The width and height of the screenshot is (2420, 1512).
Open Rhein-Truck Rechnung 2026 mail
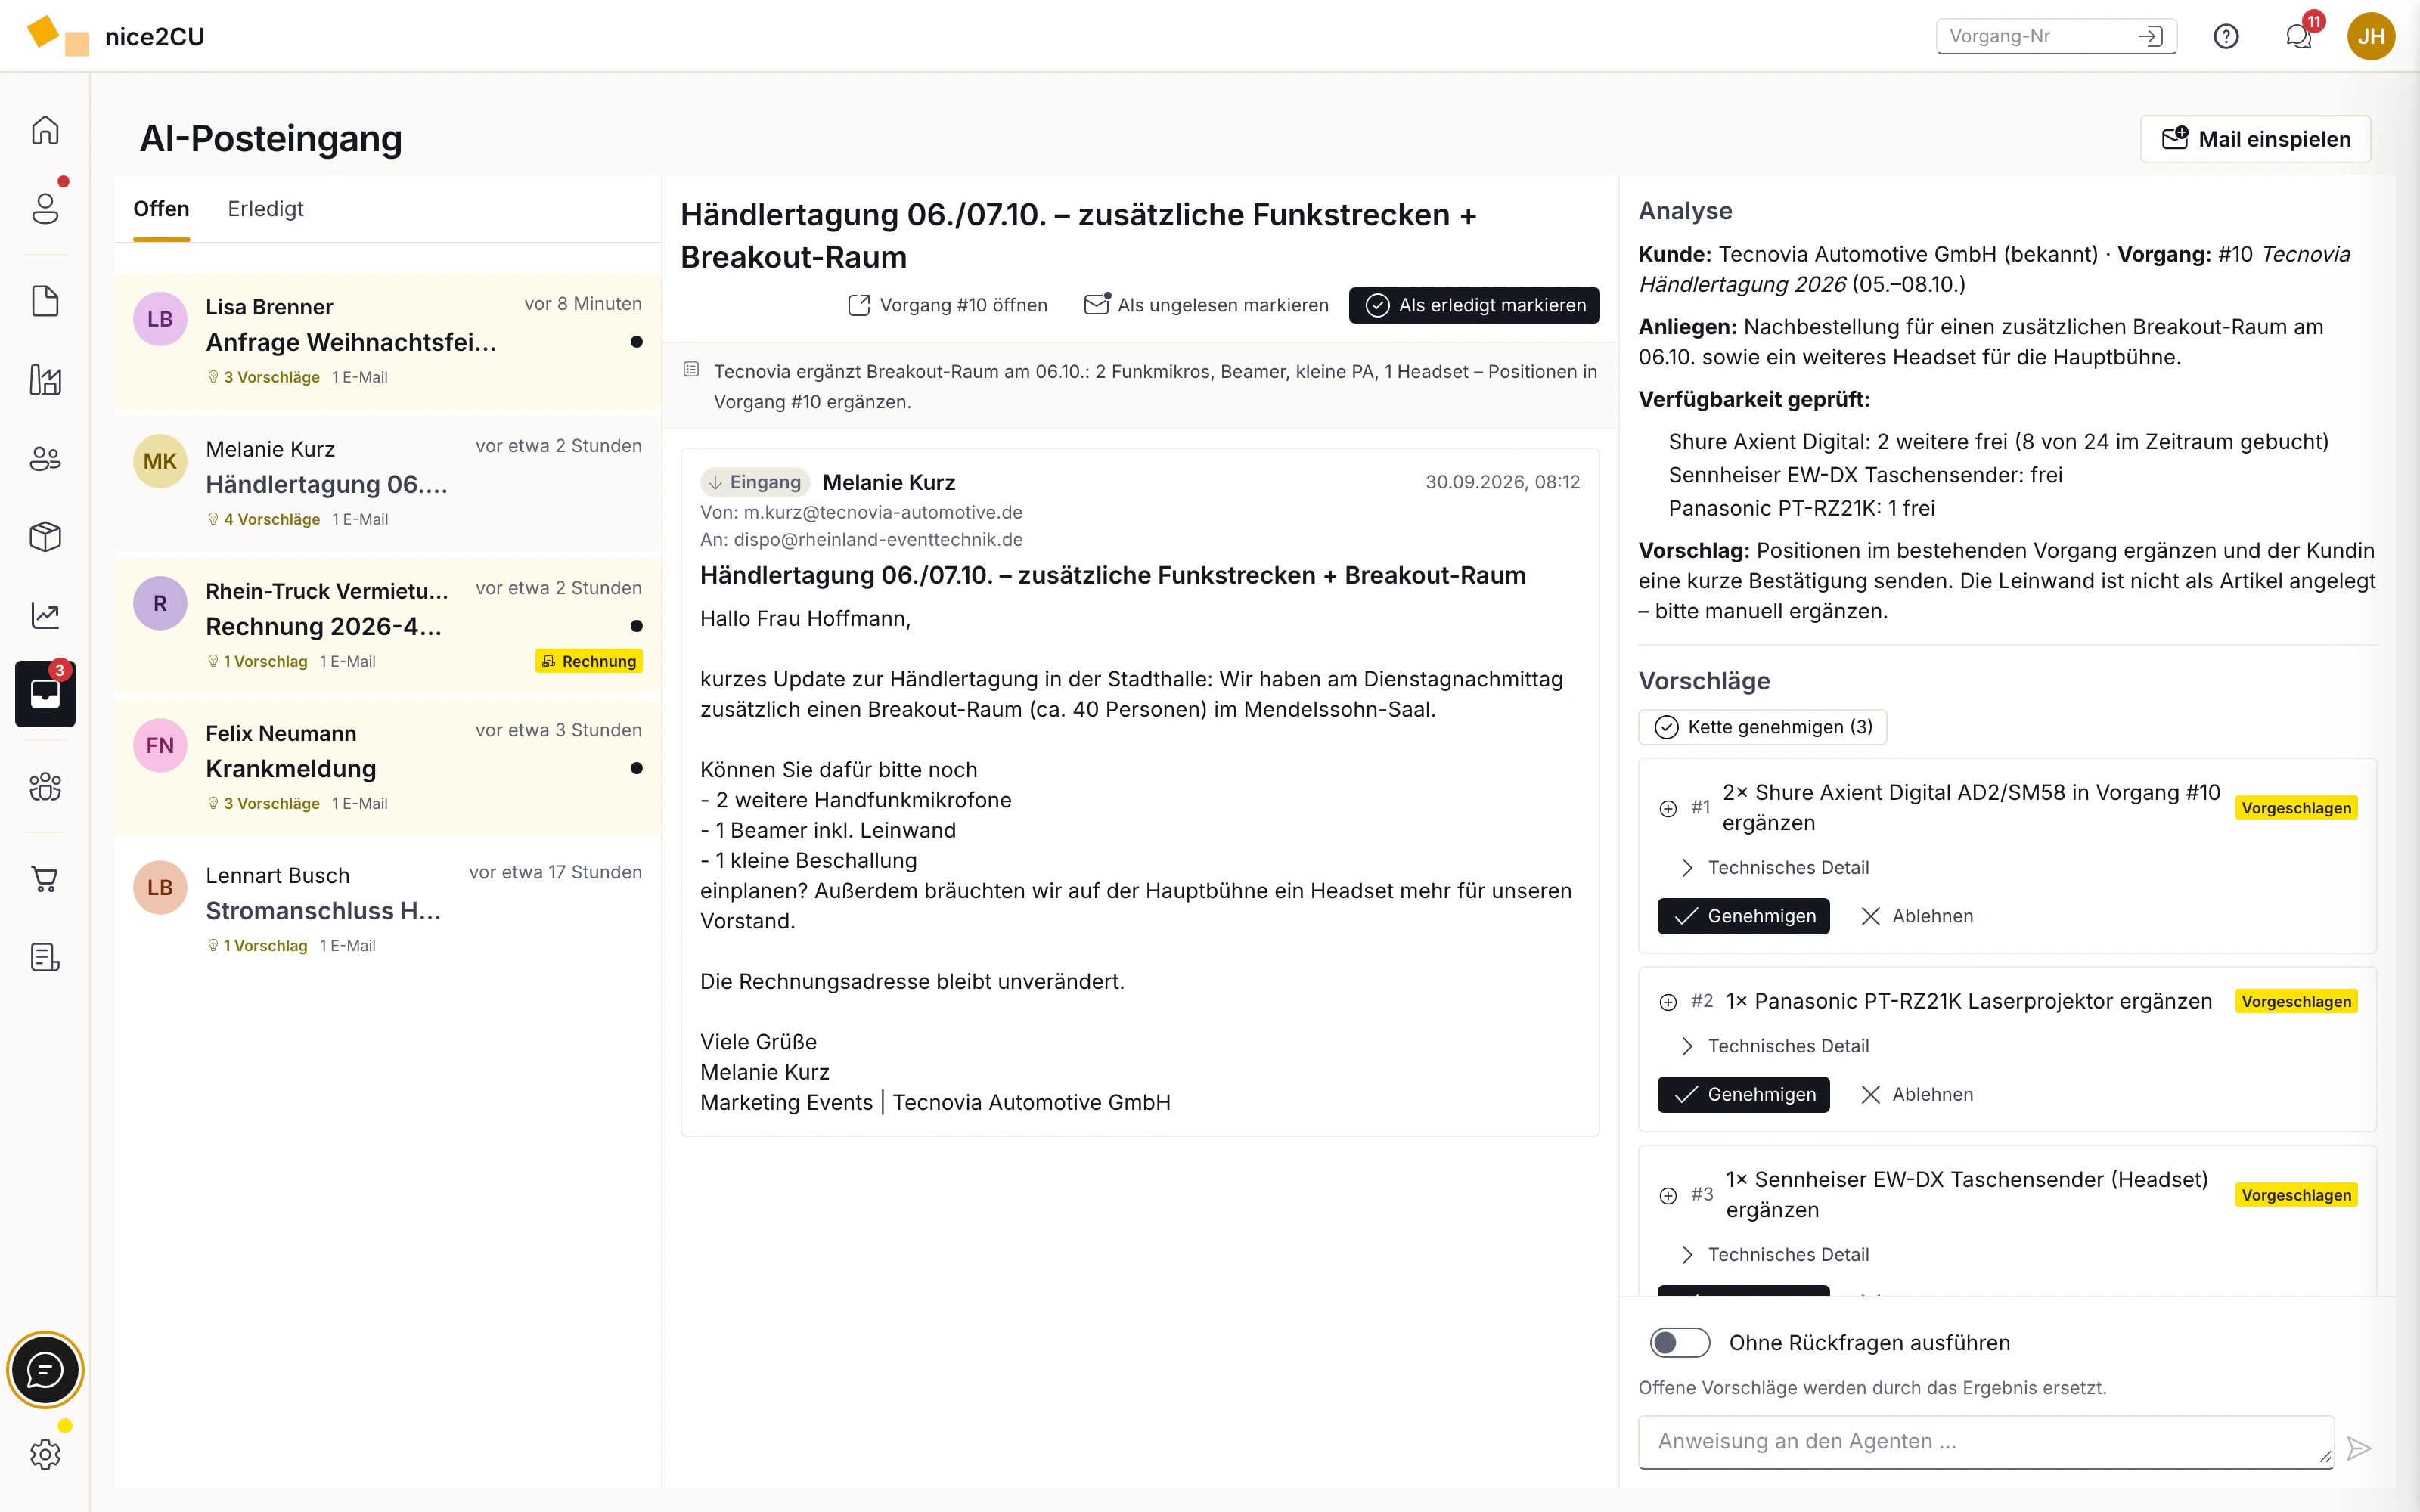(387, 625)
